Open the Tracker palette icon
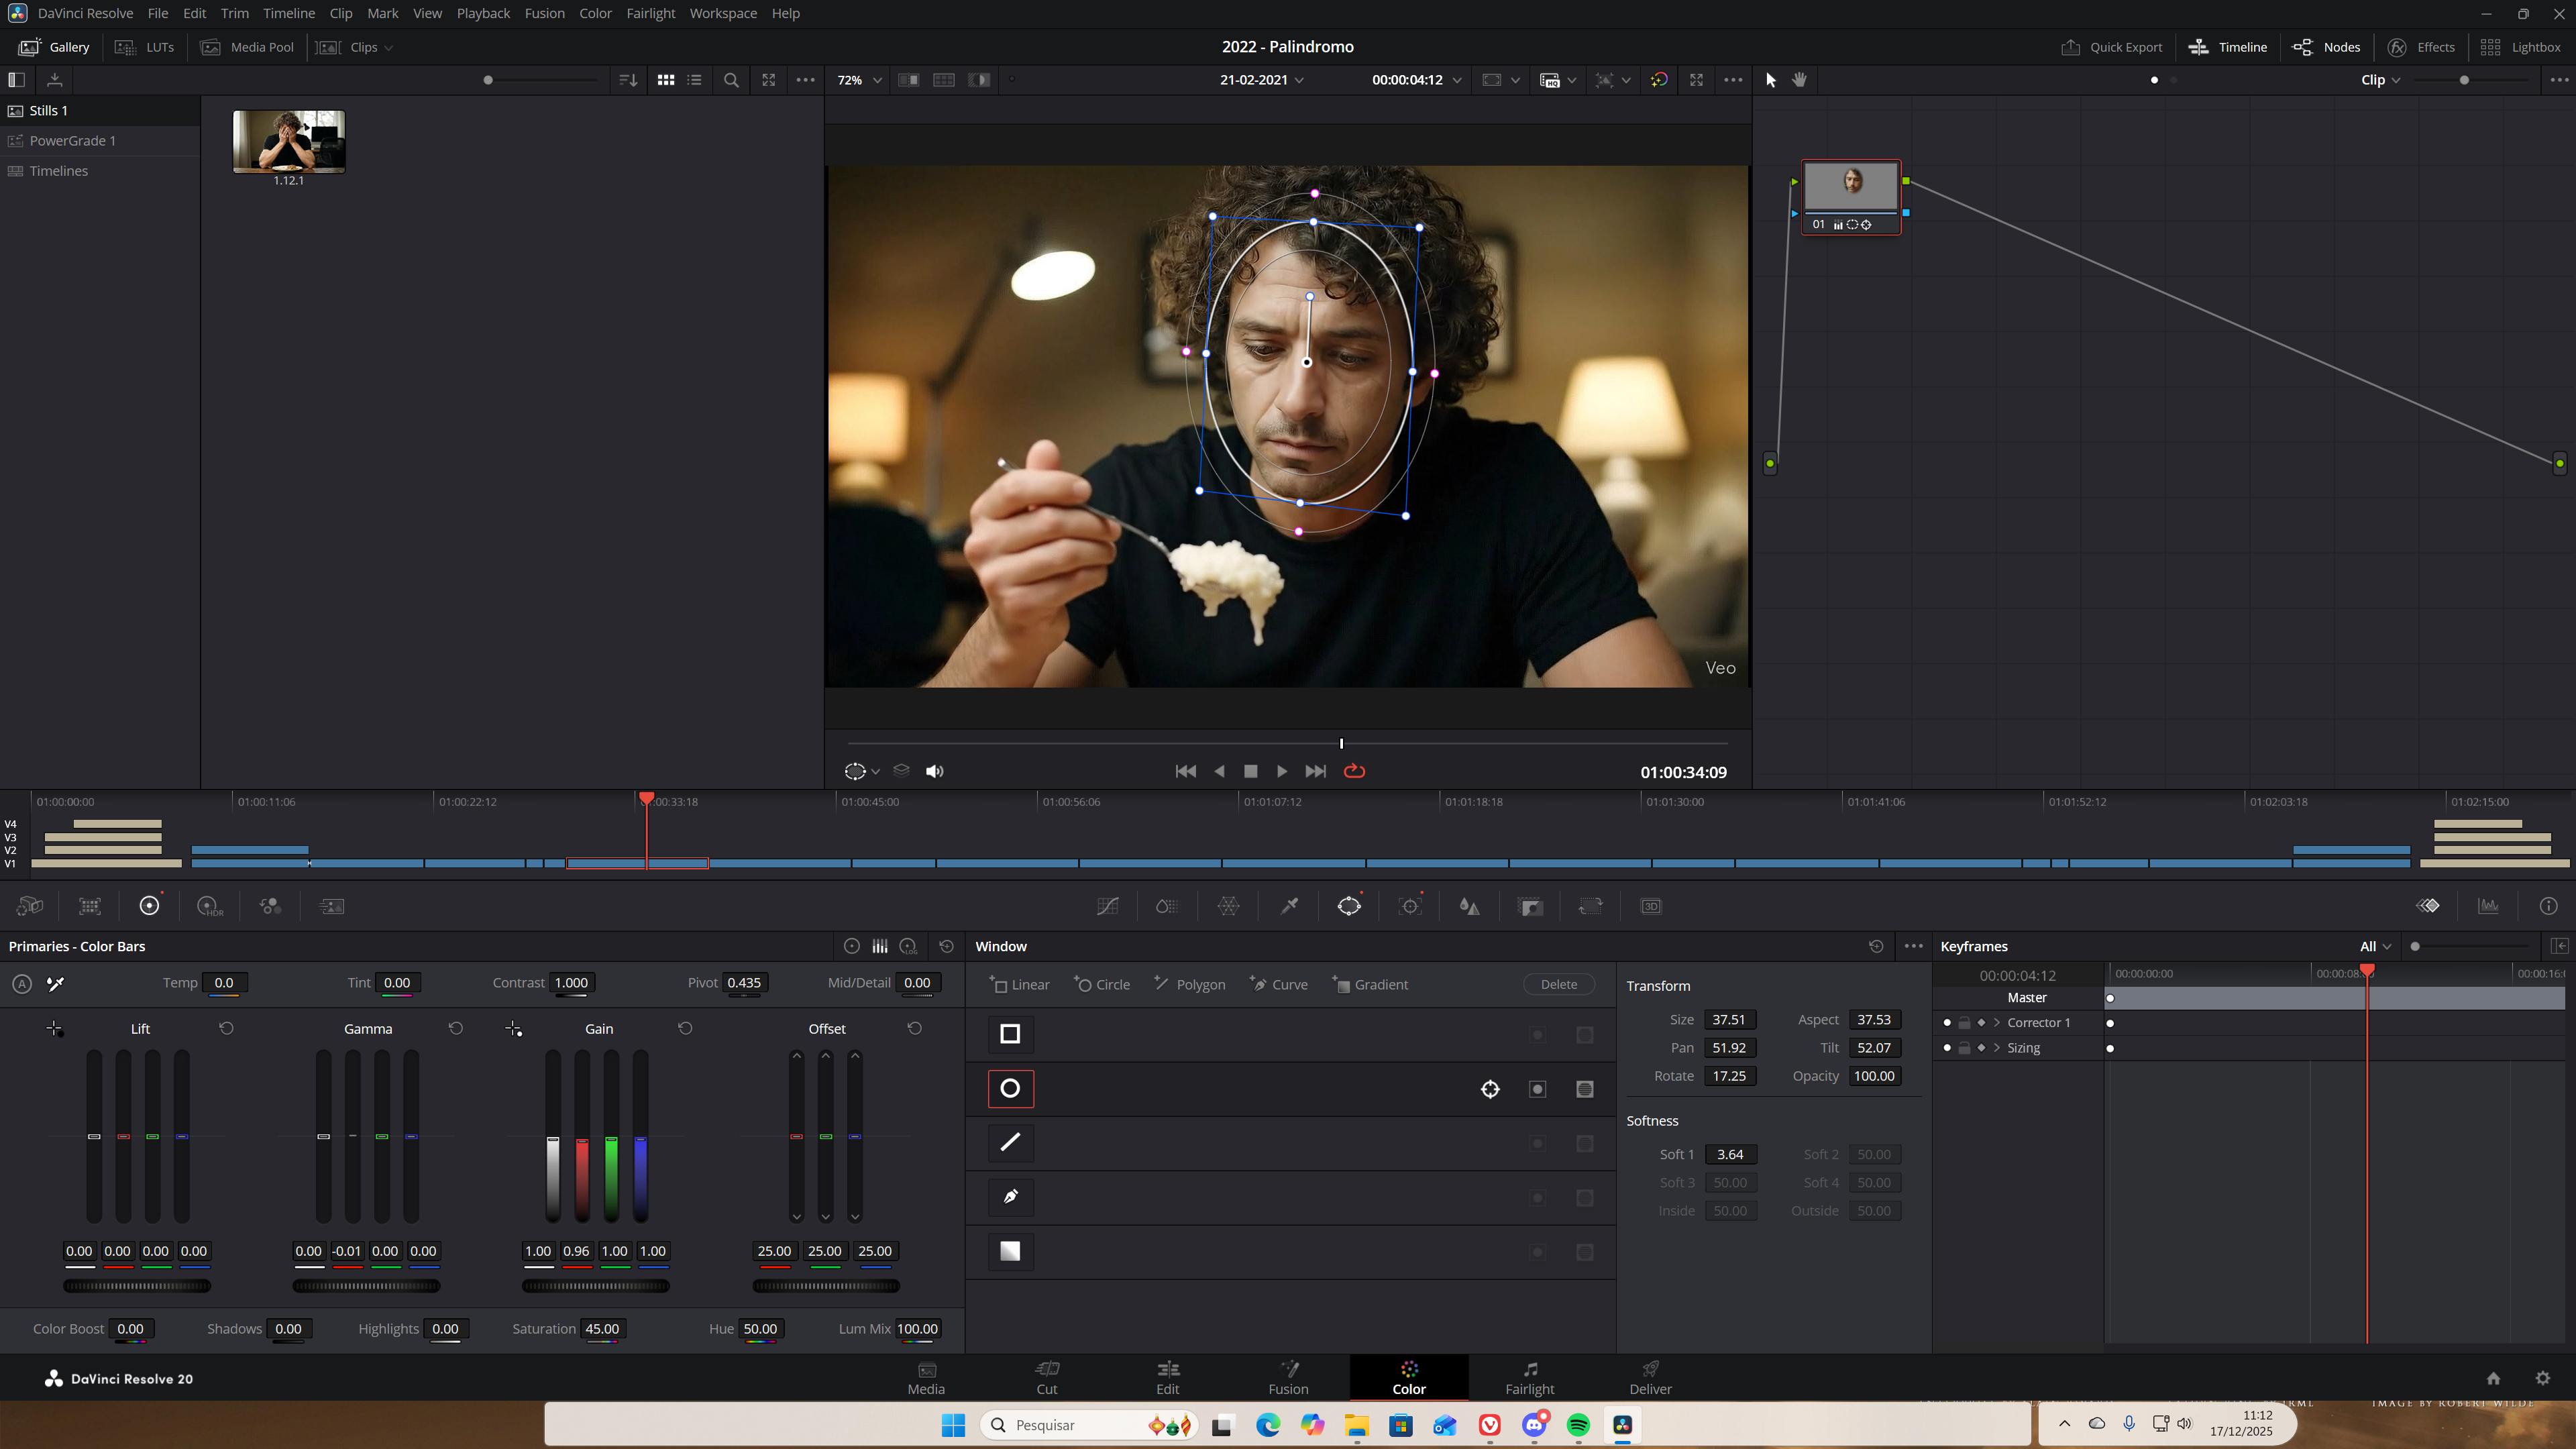The width and height of the screenshot is (2576, 1449). coord(1410,906)
